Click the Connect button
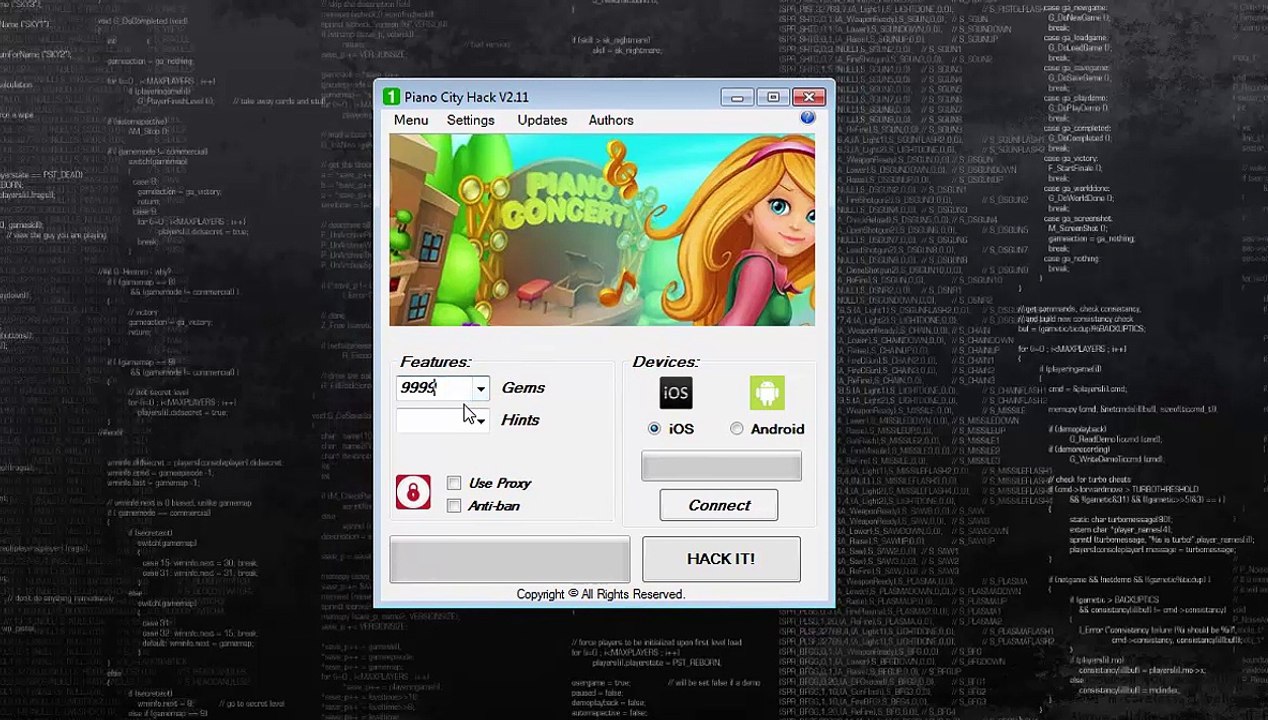Viewport: 1268px width, 720px height. 719,505
